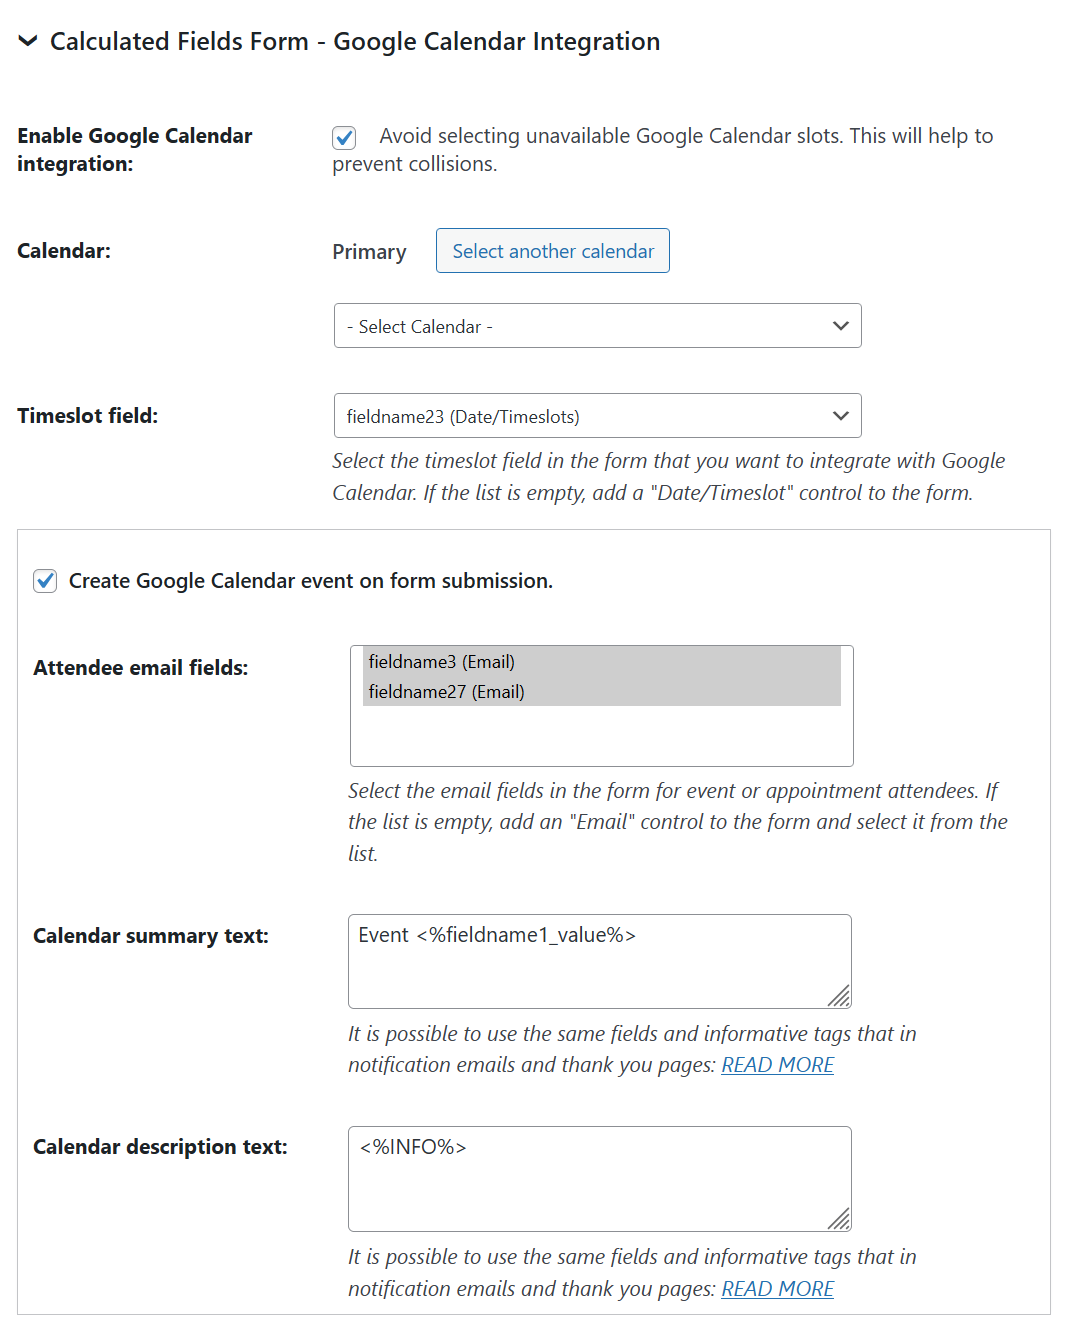
Task: Click inside Calendar description text box
Action: pyautogui.click(x=598, y=1178)
